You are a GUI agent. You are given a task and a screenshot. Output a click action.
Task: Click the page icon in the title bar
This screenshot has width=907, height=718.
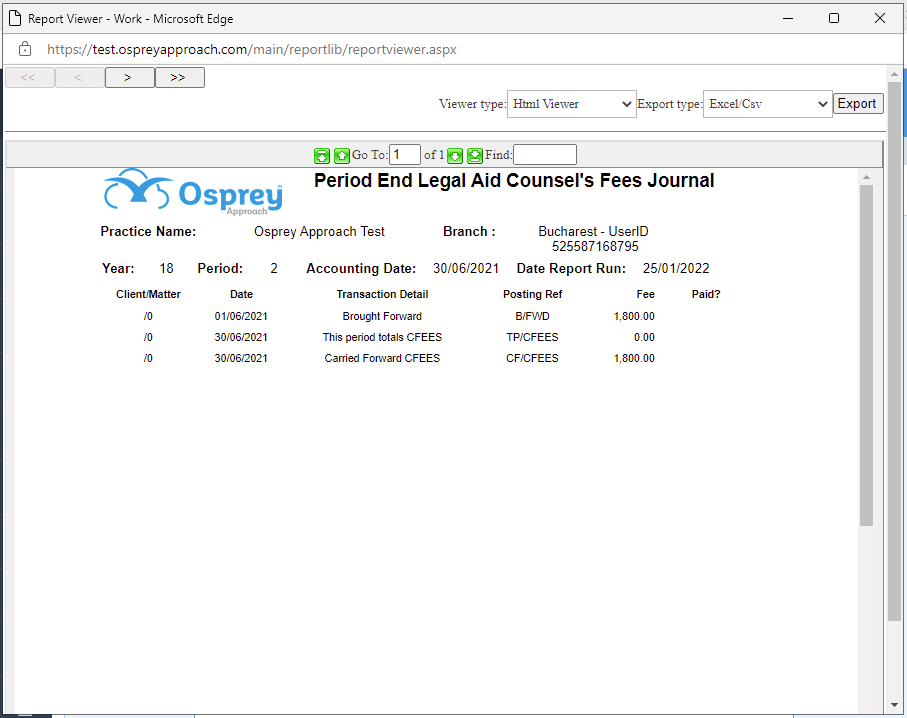[x=15, y=19]
